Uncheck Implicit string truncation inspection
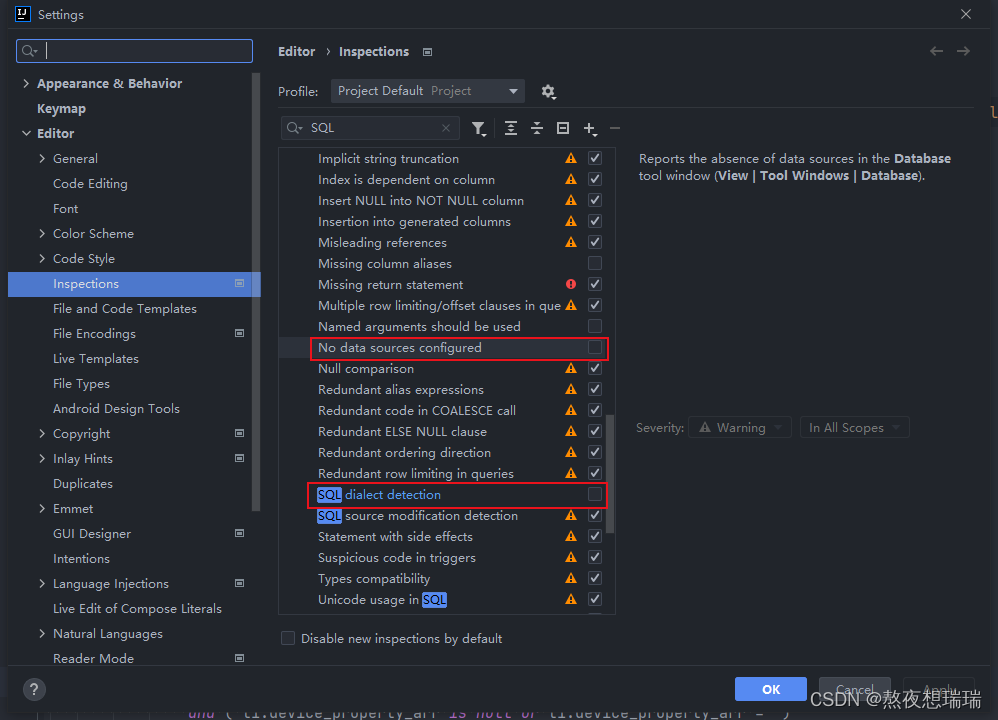 (x=594, y=158)
